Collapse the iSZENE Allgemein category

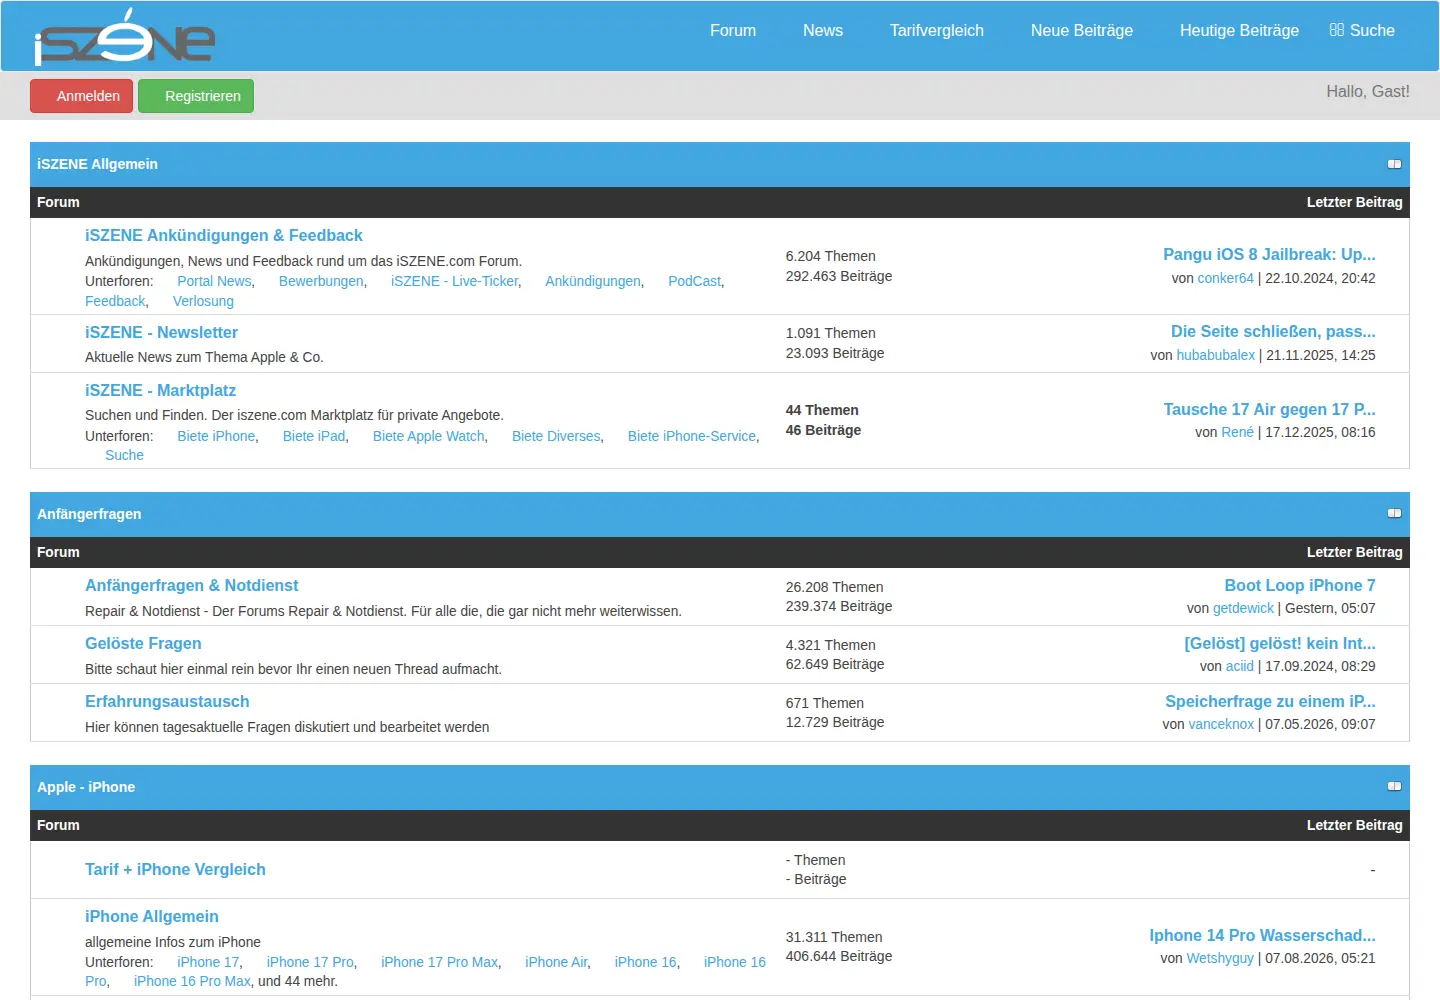click(1394, 164)
